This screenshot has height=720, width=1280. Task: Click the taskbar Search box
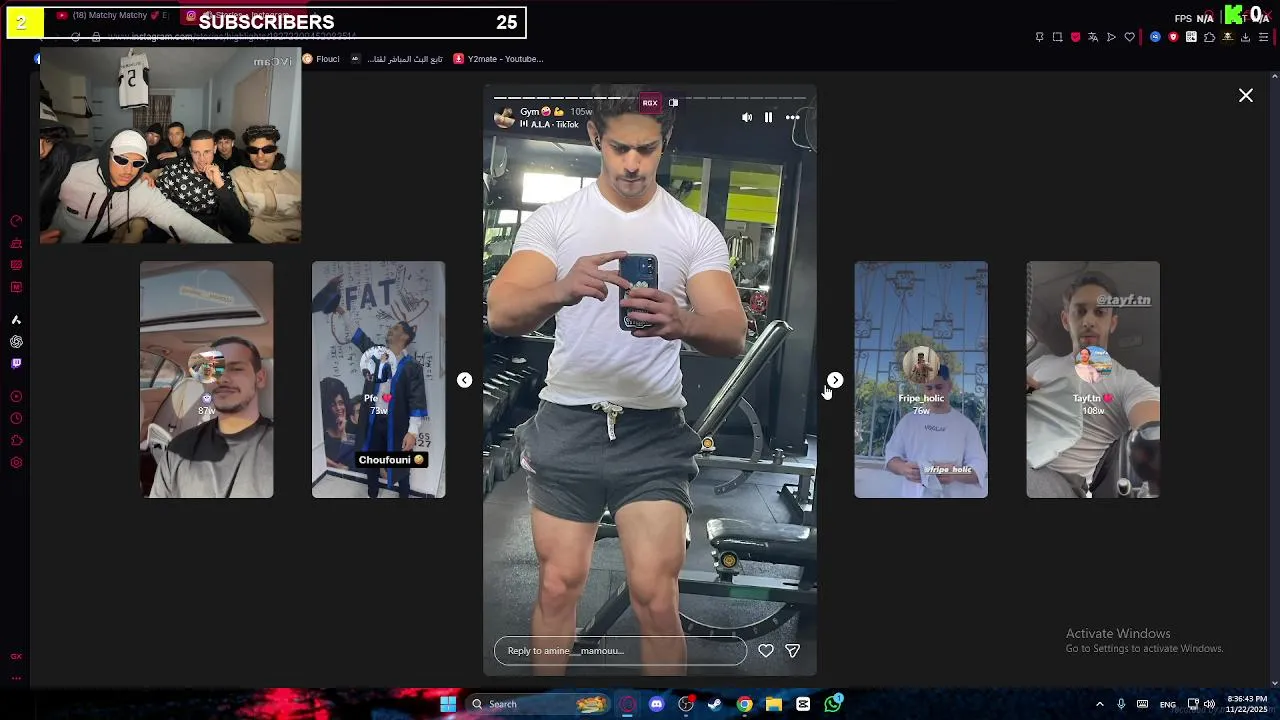point(538,704)
